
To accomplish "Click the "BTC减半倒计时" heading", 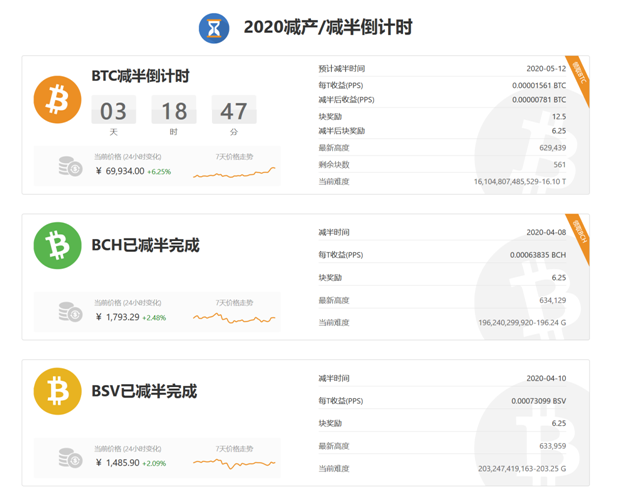I will (x=140, y=76).
